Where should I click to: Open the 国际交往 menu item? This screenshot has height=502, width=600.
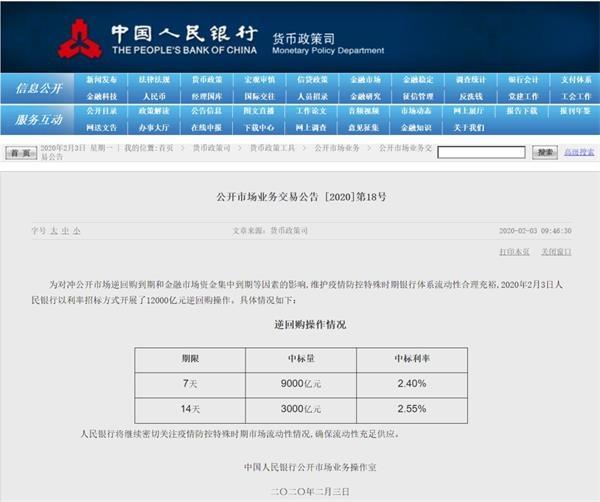click(260, 96)
